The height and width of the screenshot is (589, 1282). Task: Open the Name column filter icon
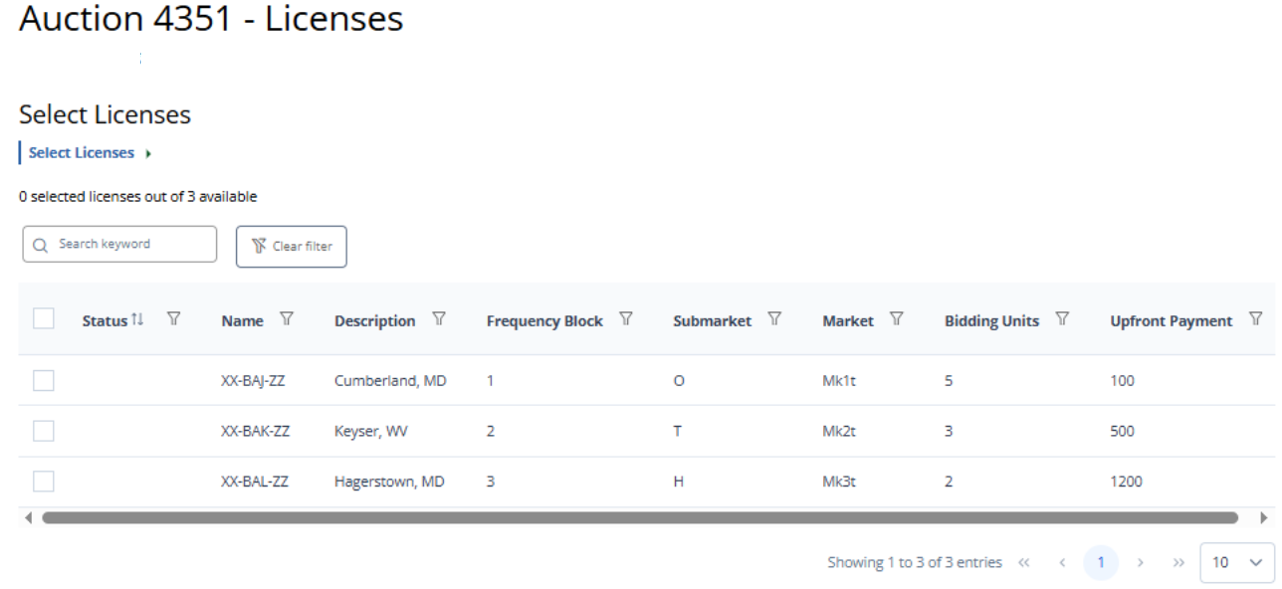pos(287,320)
